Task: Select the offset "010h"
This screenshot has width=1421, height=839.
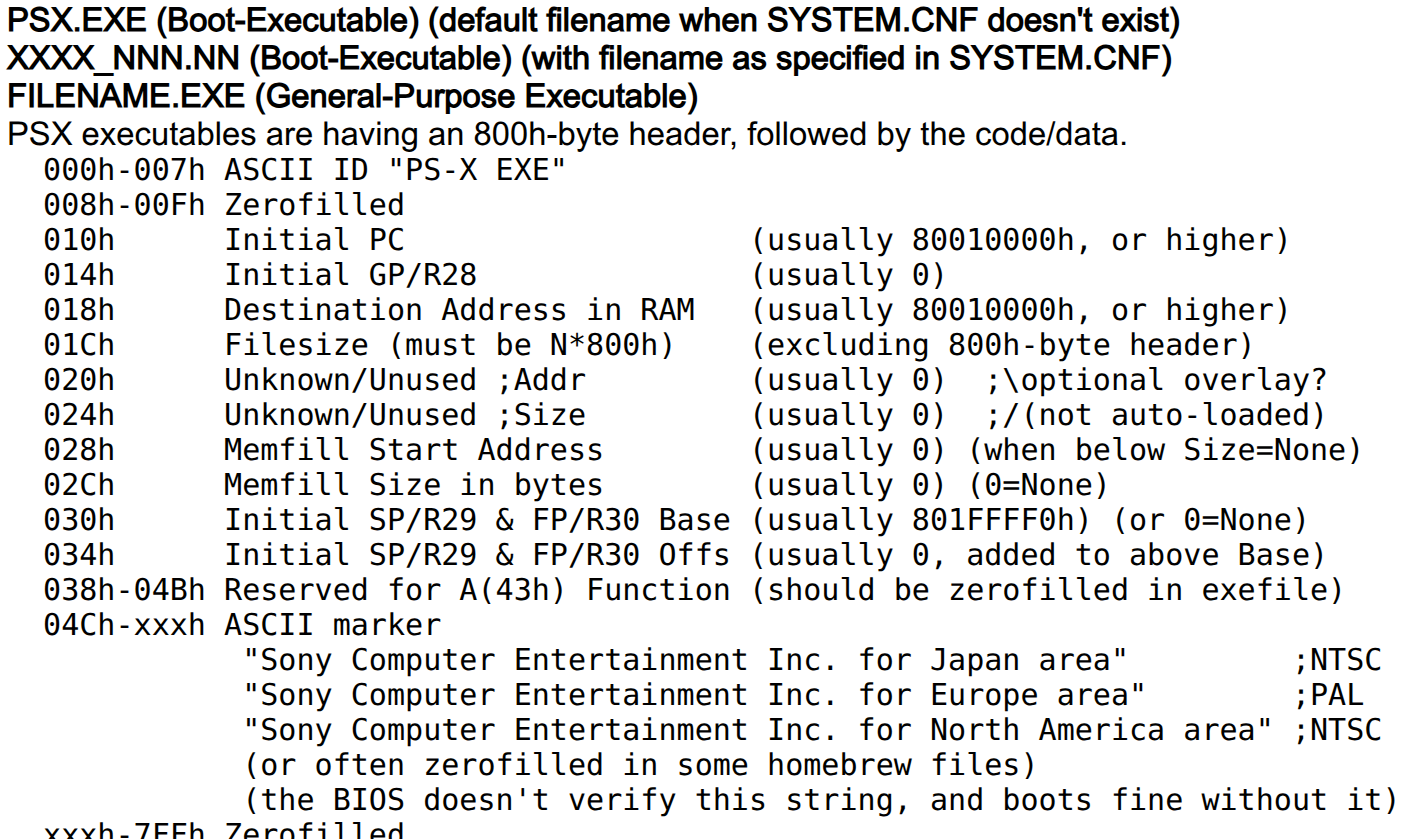Action: [x=79, y=240]
